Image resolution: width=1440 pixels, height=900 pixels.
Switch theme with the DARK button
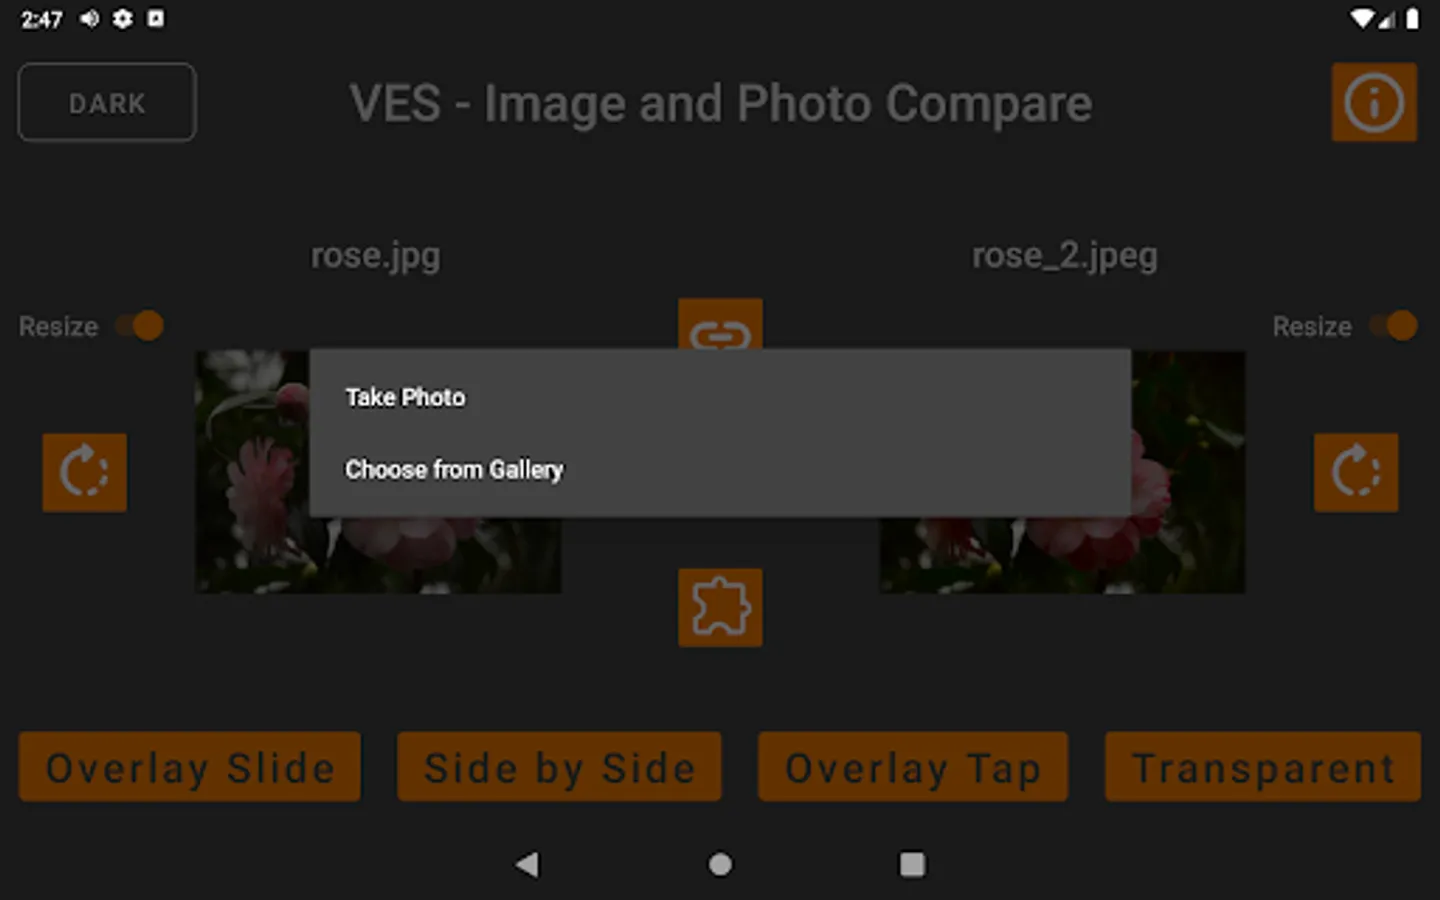107,102
